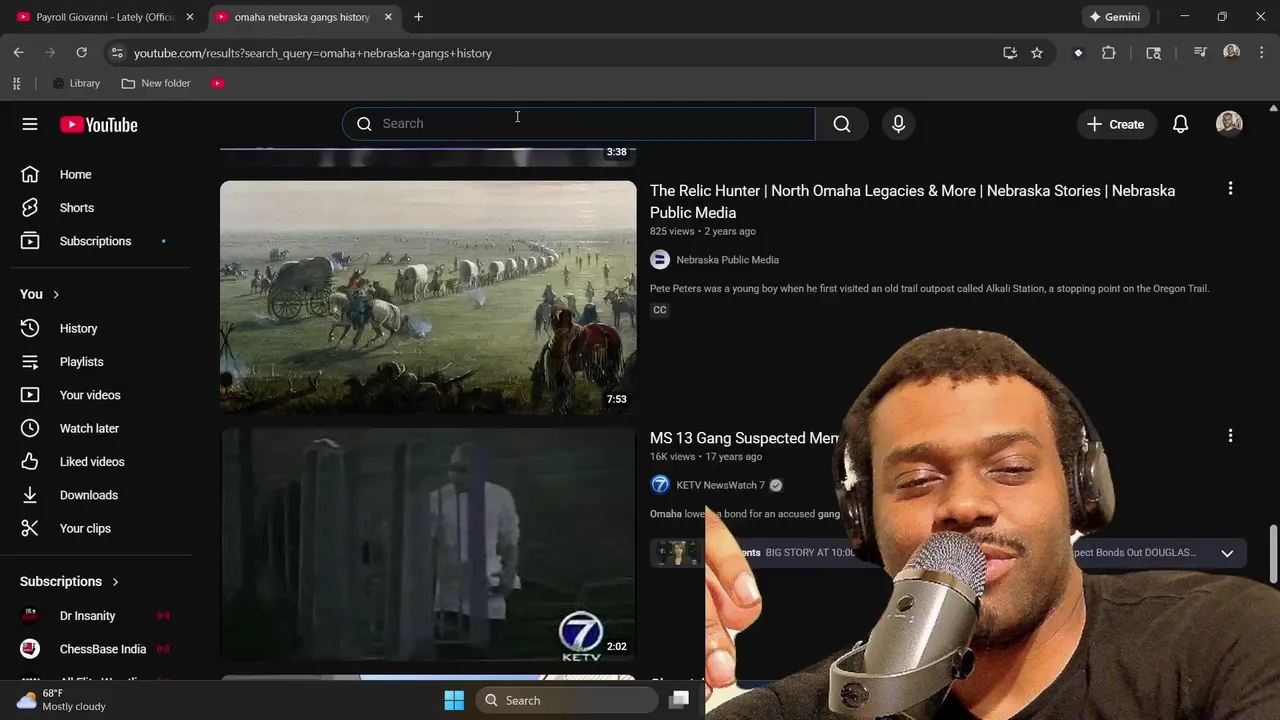Image resolution: width=1280 pixels, height=720 pixels.
Task: Click the Create button
Action: 1115,124
